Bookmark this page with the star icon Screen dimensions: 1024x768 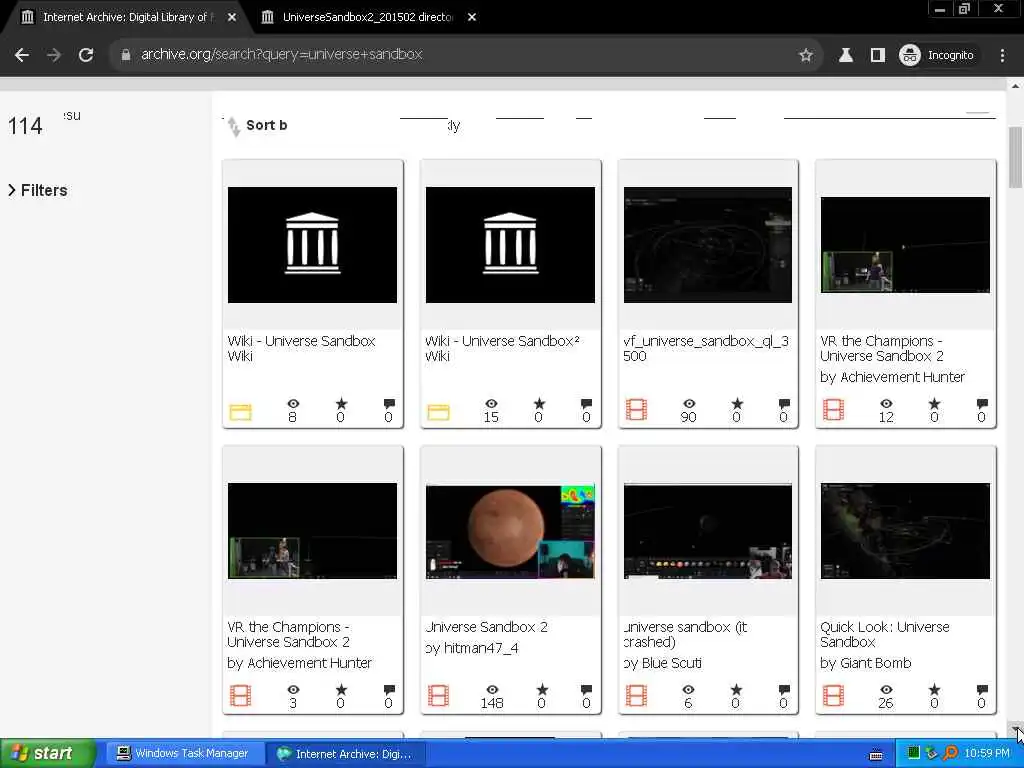pyautogui.click(x=806, y=55)
